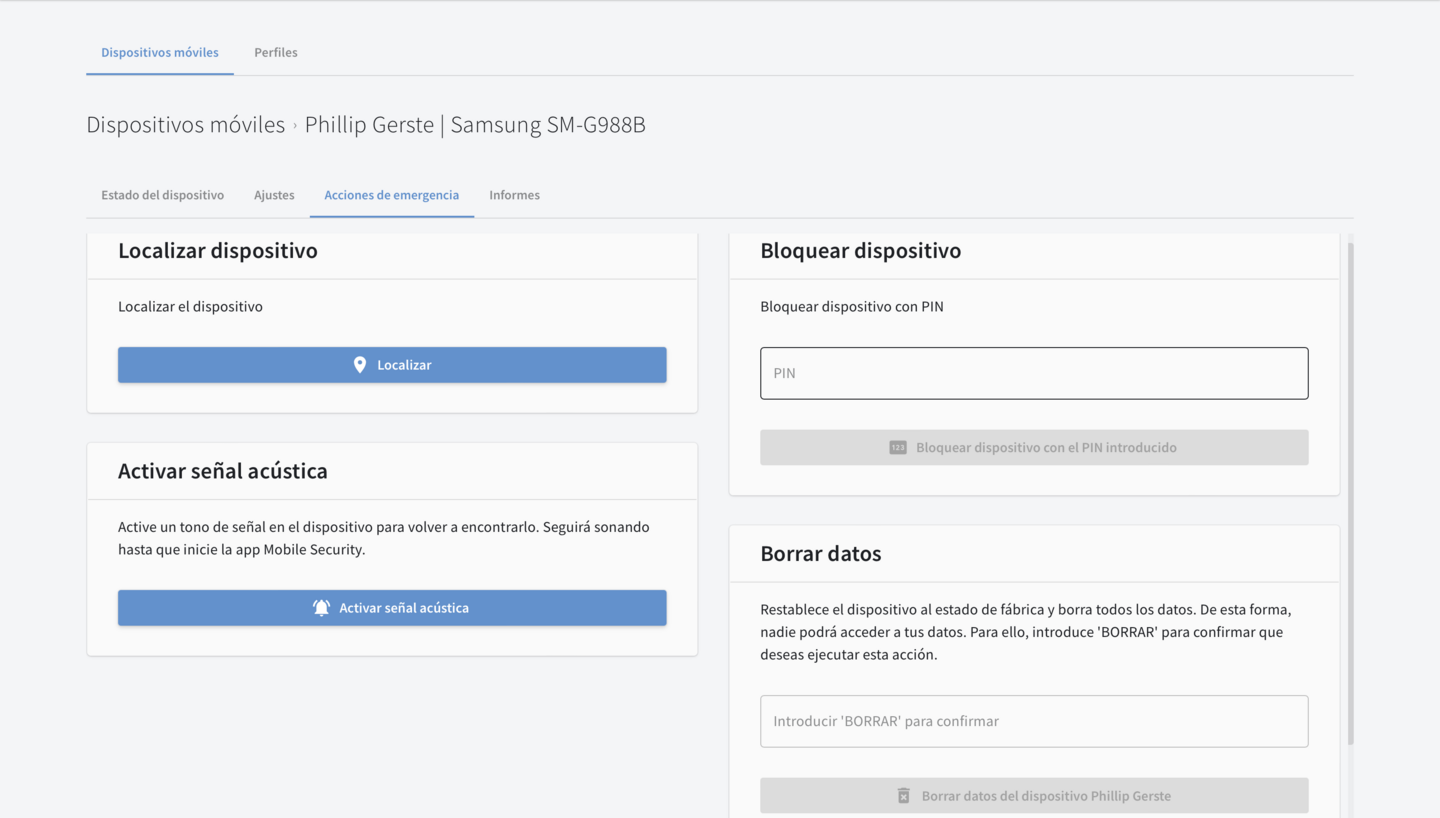Switch to the Perfiles tab
Screen dimensions: 1440x818
pos(275,52)
